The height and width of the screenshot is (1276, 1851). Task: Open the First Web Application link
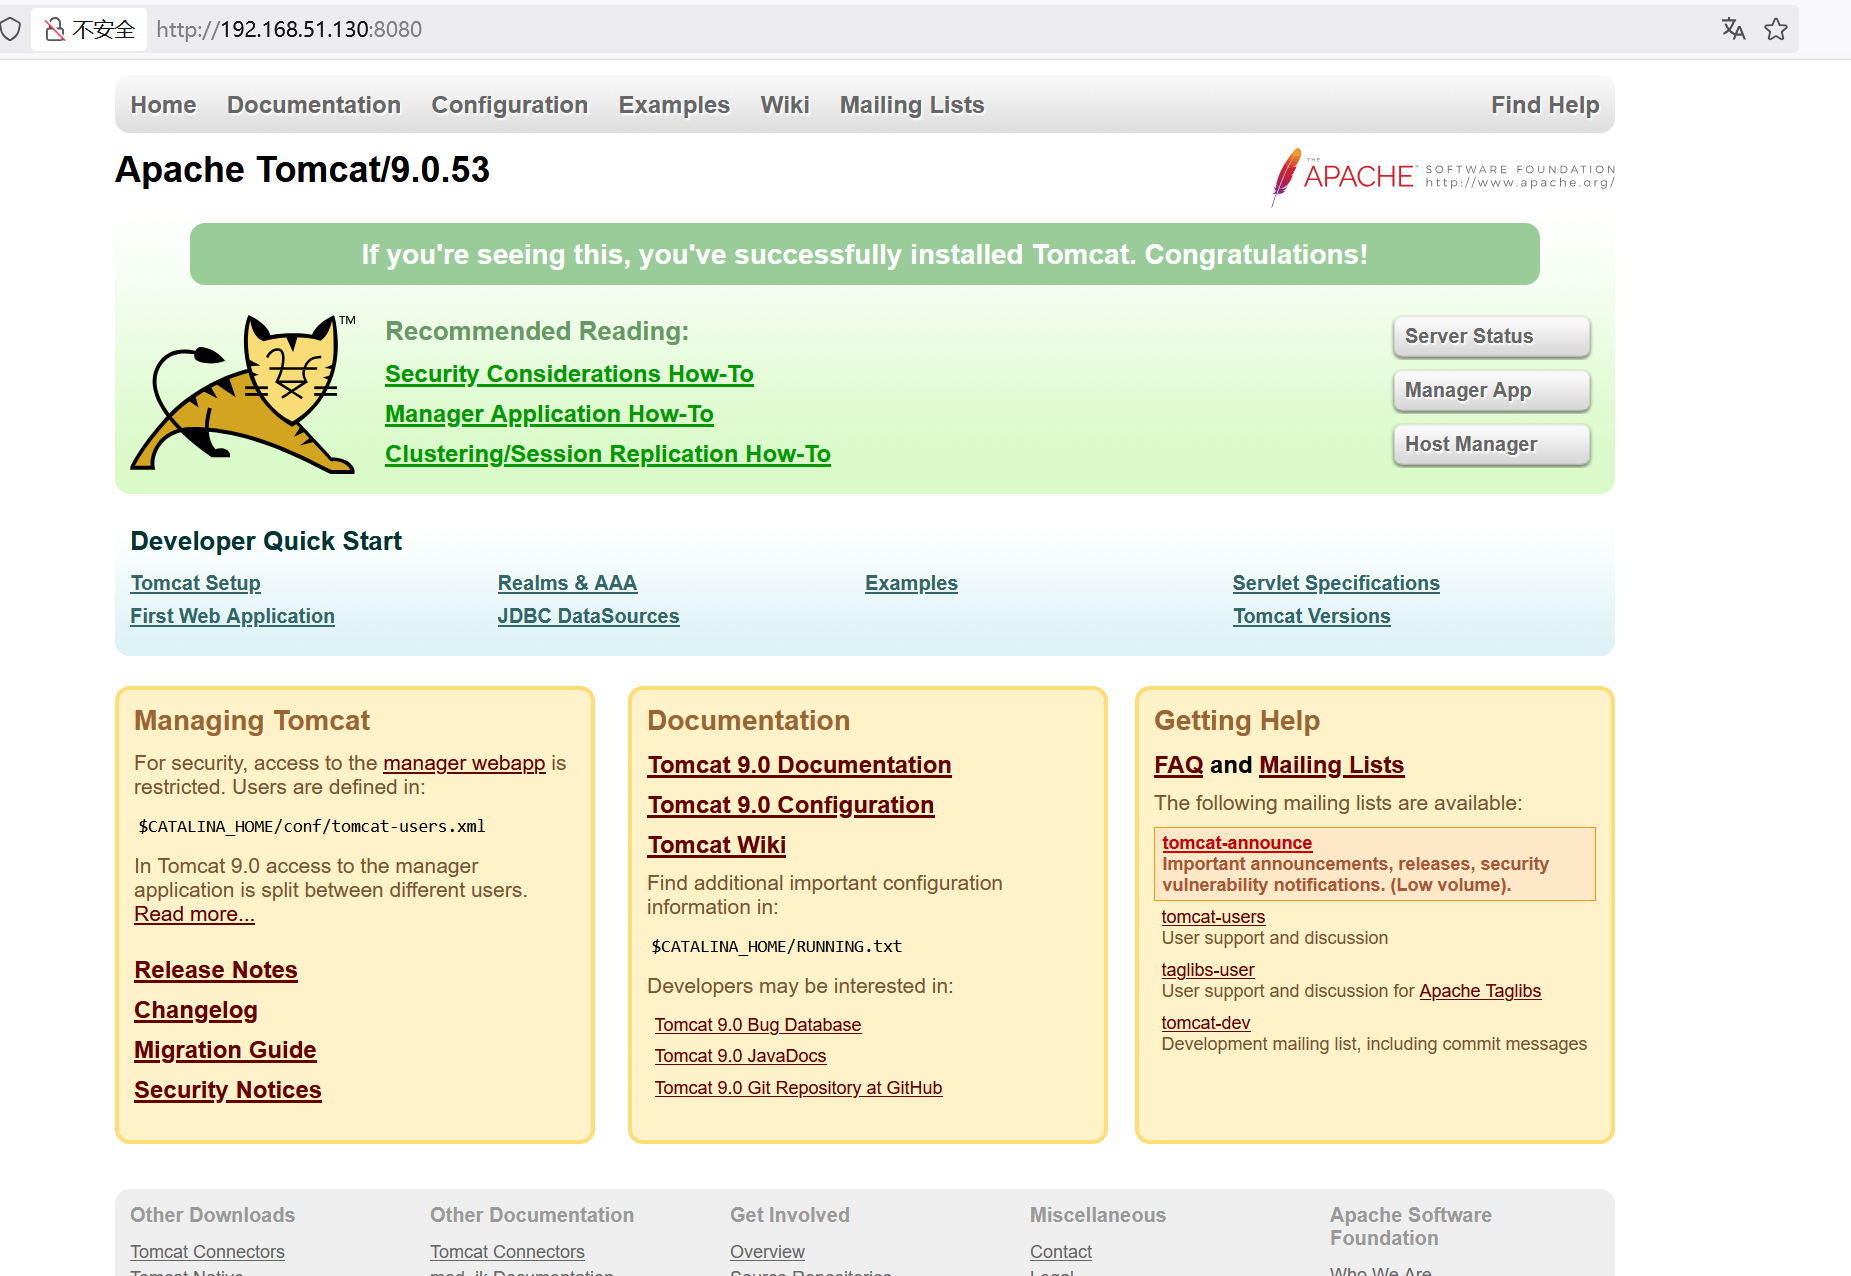pyautogui.click(x=232, y=616)
